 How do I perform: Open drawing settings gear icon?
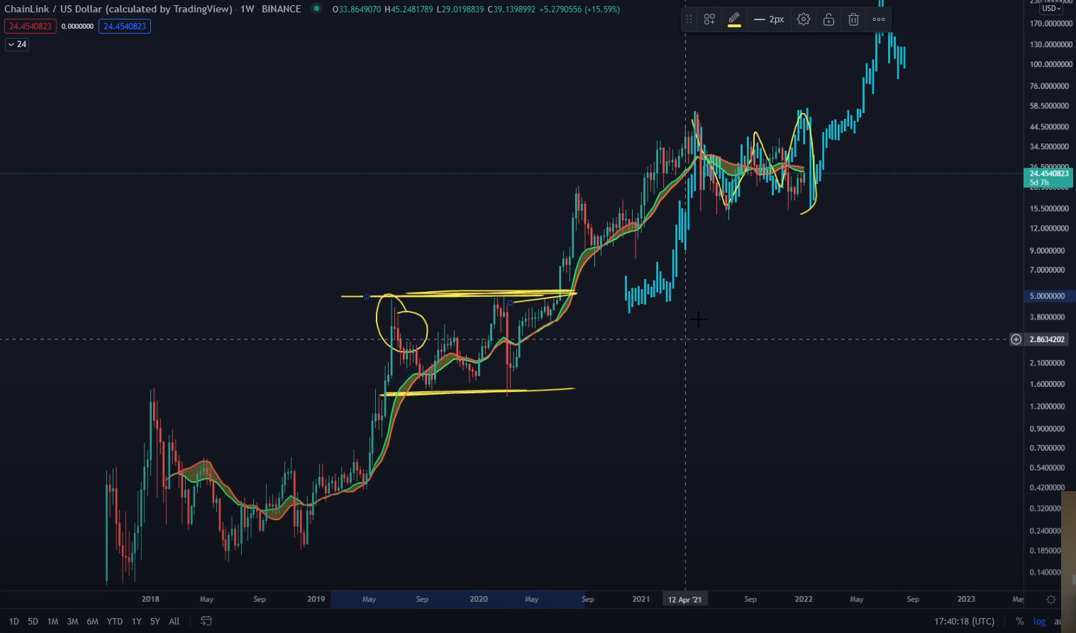coord(803,19)
